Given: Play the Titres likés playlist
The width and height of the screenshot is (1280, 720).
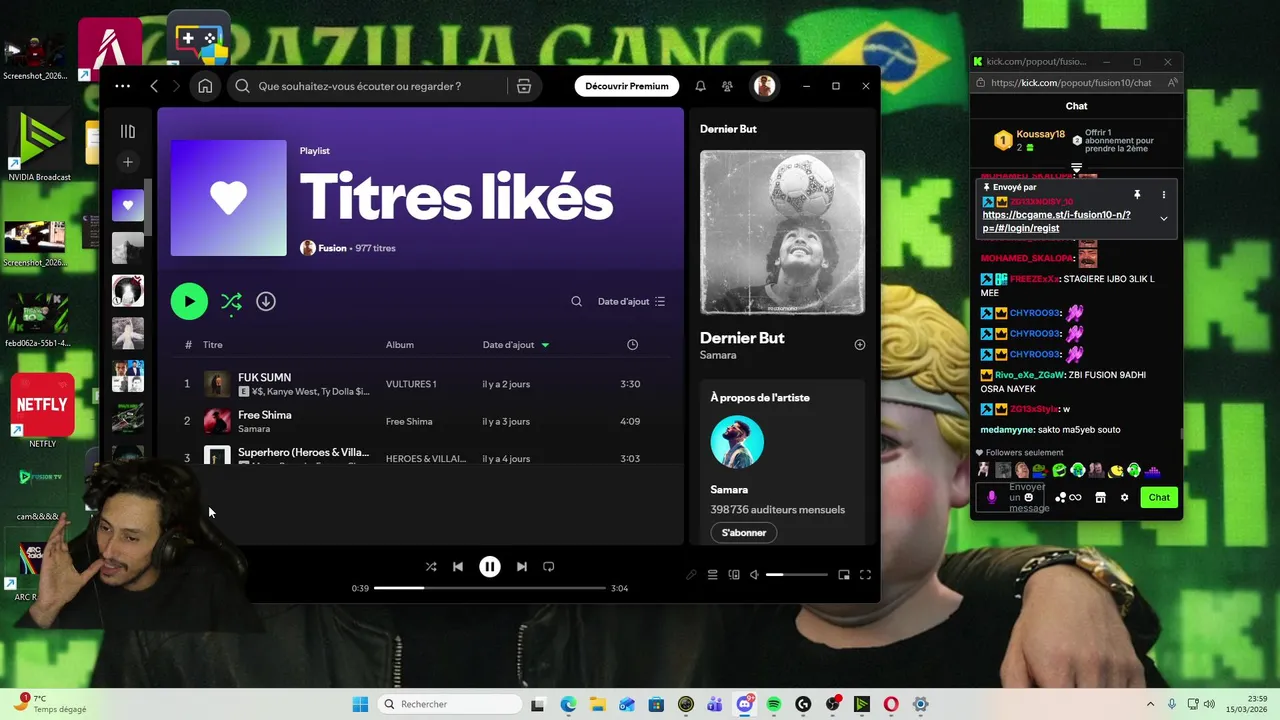Looking at the screenshot, I should [x=189, y=301].
